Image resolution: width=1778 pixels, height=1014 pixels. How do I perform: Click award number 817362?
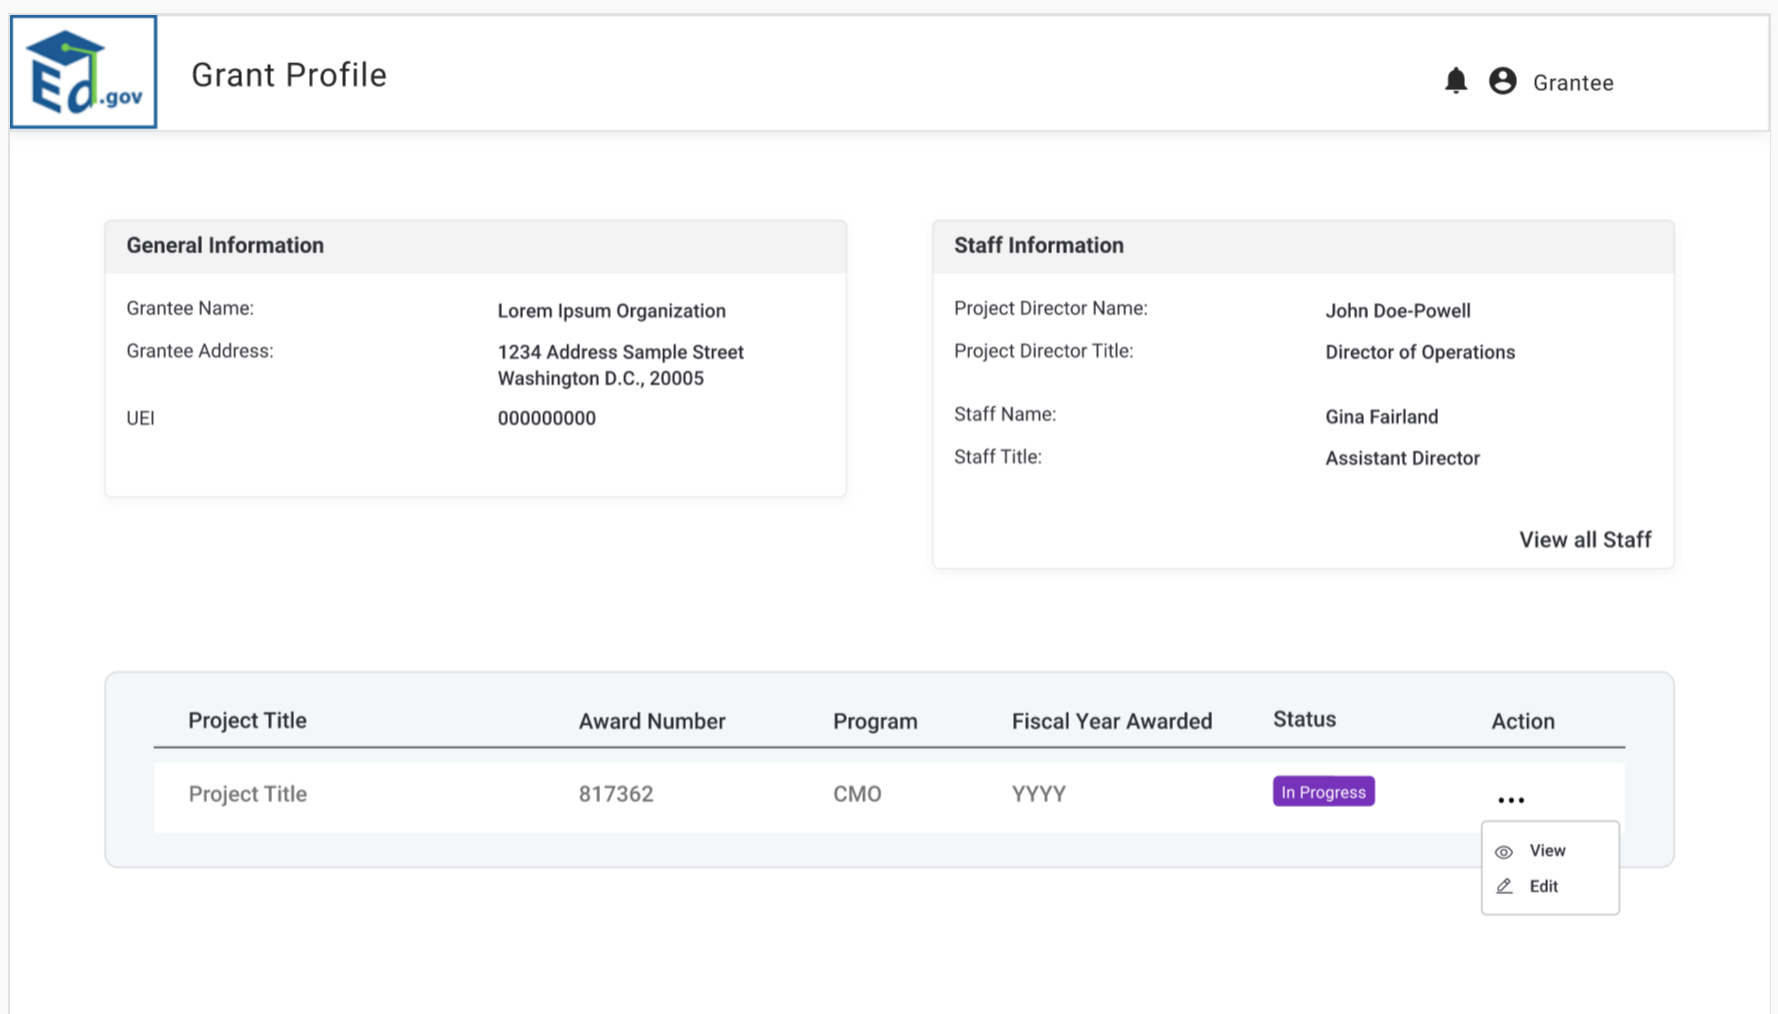point(616,794)
